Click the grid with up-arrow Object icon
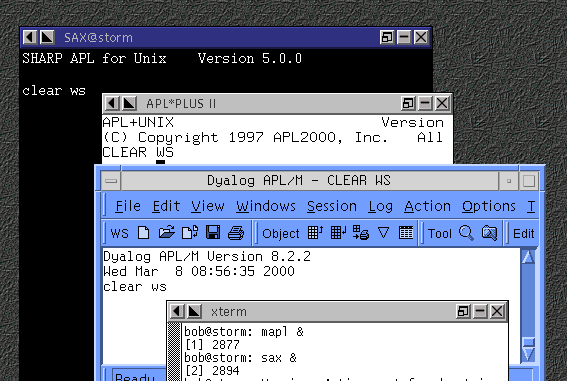The width and height of the screenshot is (567, 381). pyautogui.click(x=315, y=232)
